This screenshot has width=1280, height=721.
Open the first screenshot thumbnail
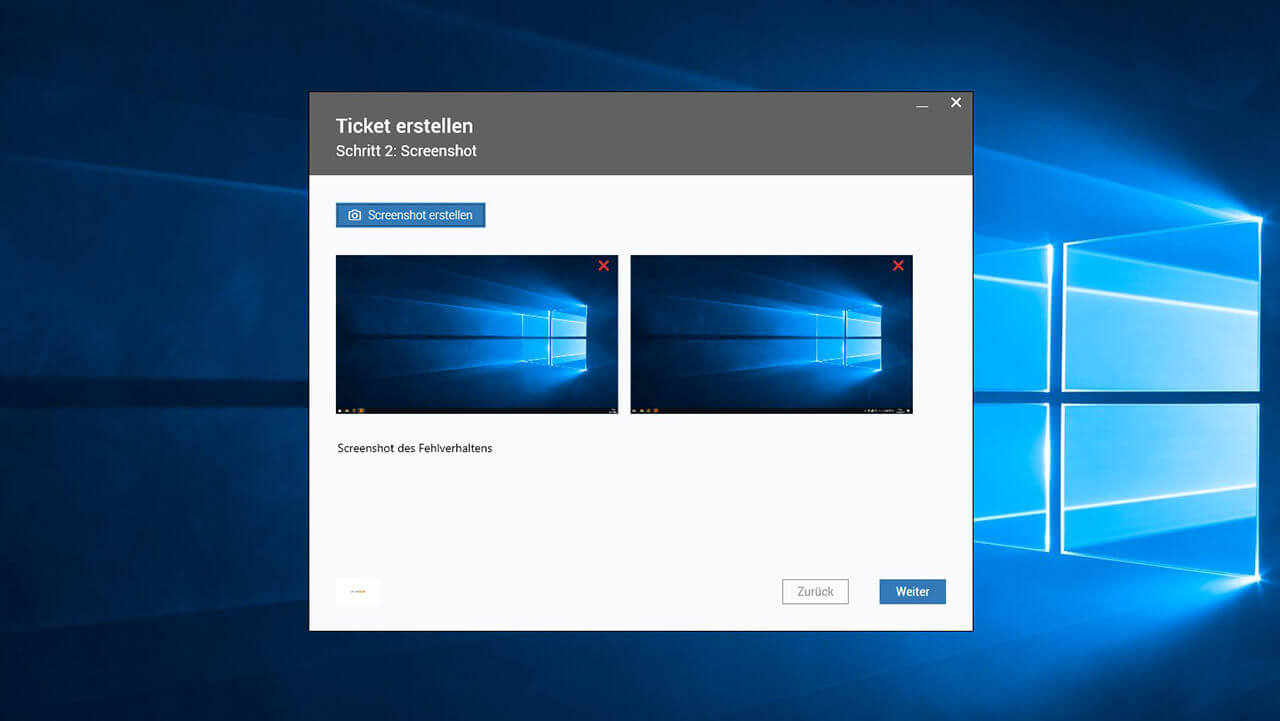pos(476,334)
